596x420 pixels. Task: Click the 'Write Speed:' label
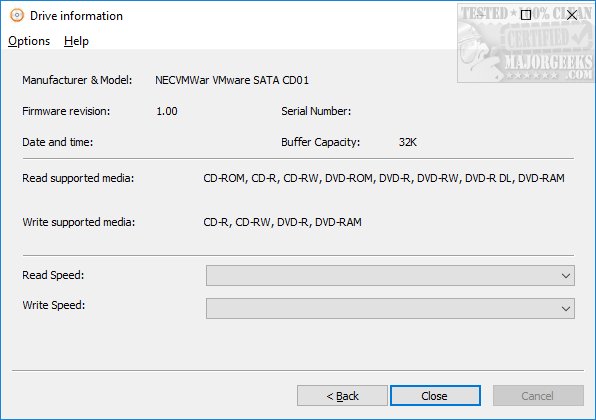(54, 305)
